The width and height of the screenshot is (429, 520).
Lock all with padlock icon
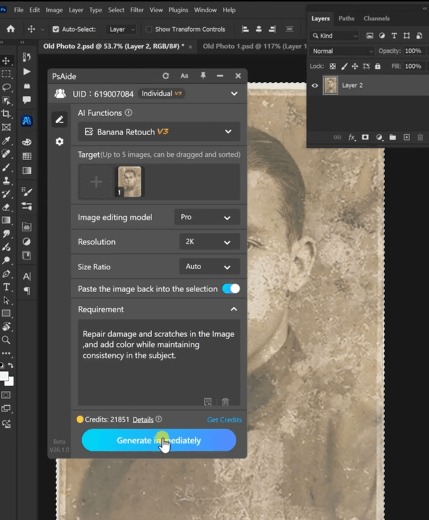click(378, 66)
